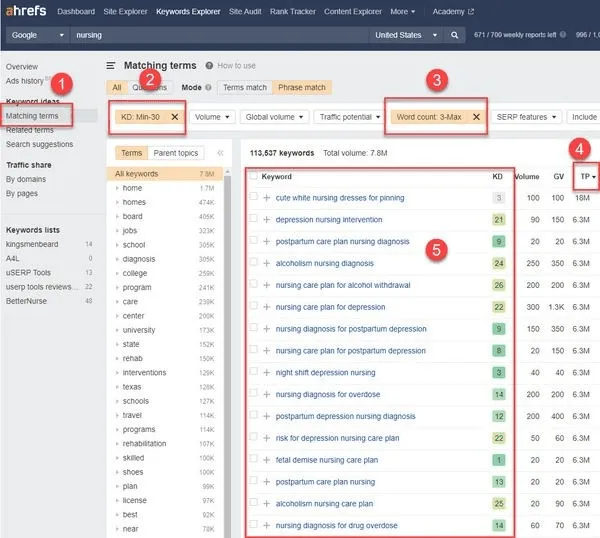Open the Volume filter dropdown
This screenshot has width=600, height=538.
point(212,117)
